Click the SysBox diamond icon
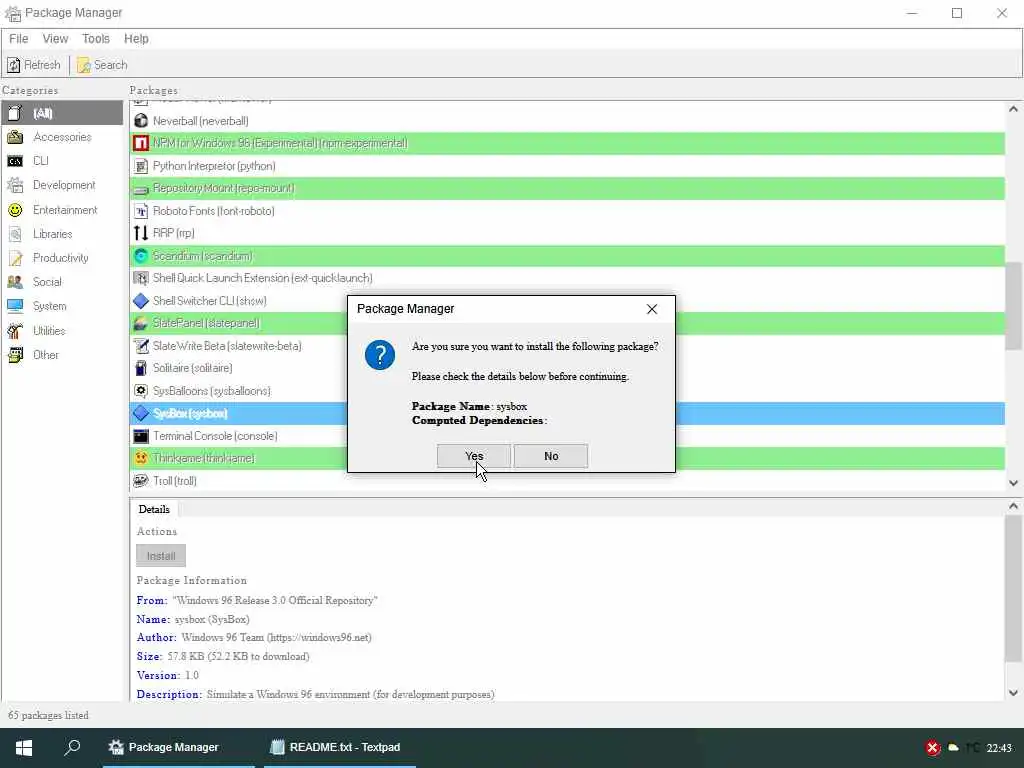Image resolution: width=1024 pixels, height=768 pixels. tap(140, 413)
